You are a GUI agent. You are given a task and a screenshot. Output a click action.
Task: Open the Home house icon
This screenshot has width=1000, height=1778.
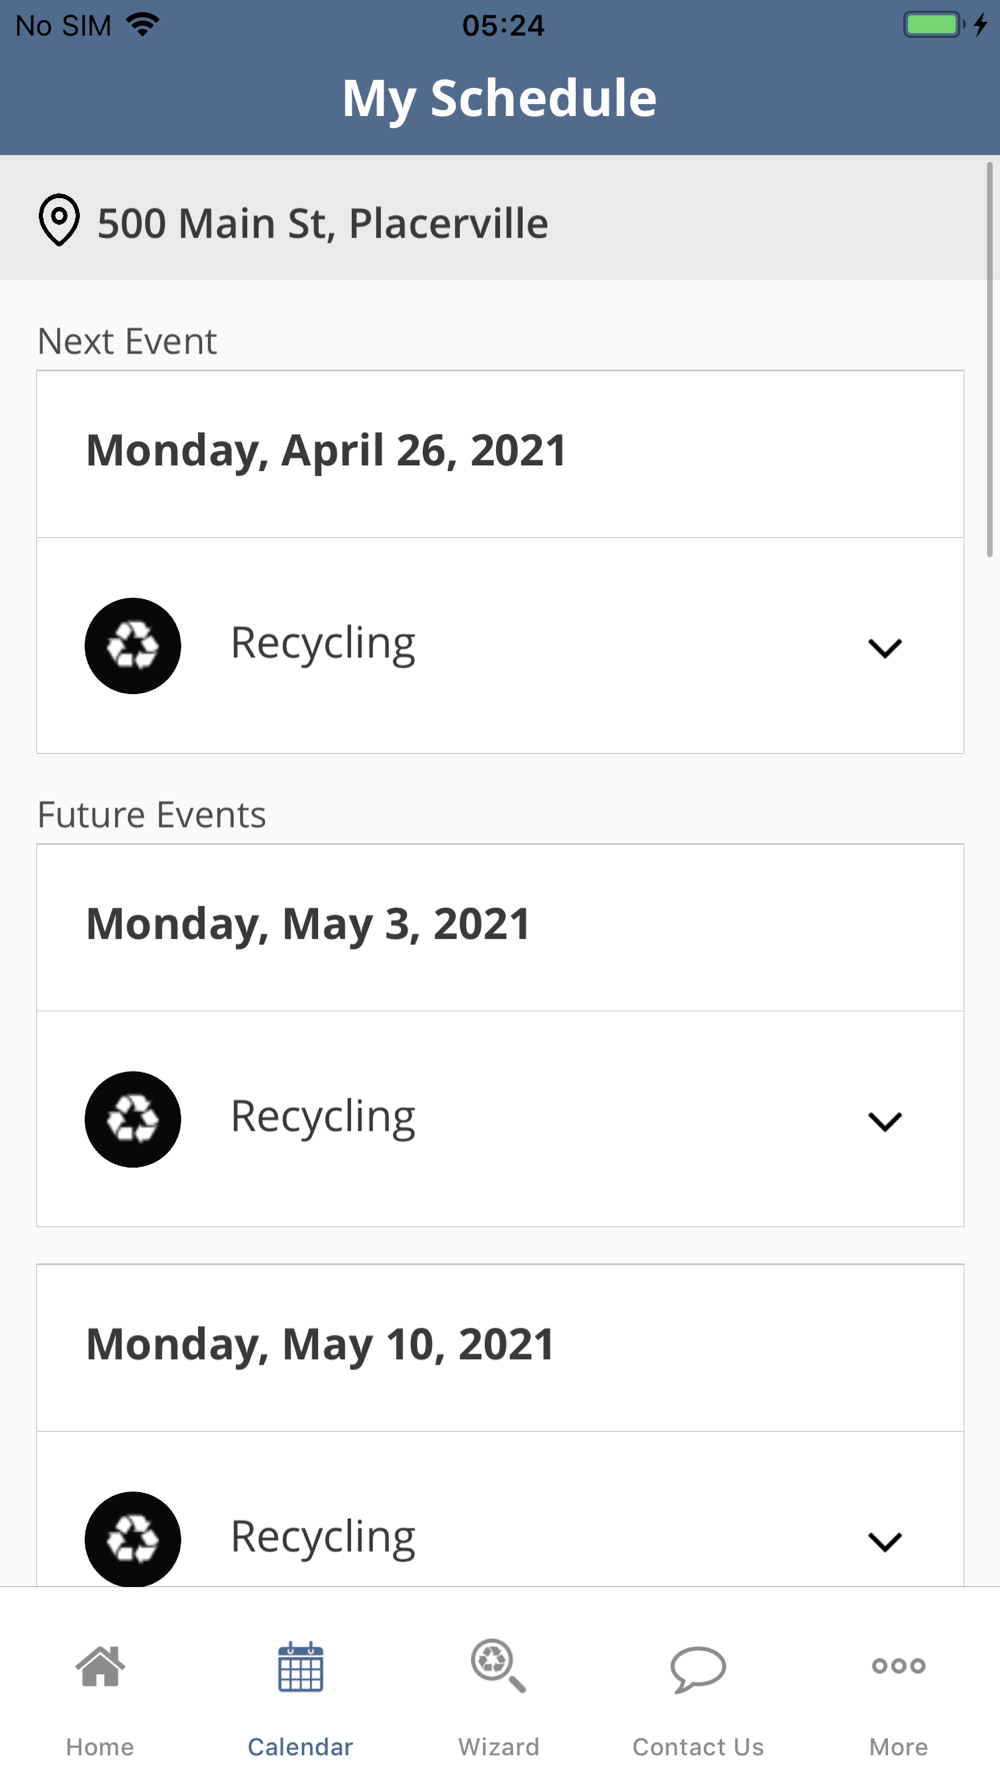100,1667
